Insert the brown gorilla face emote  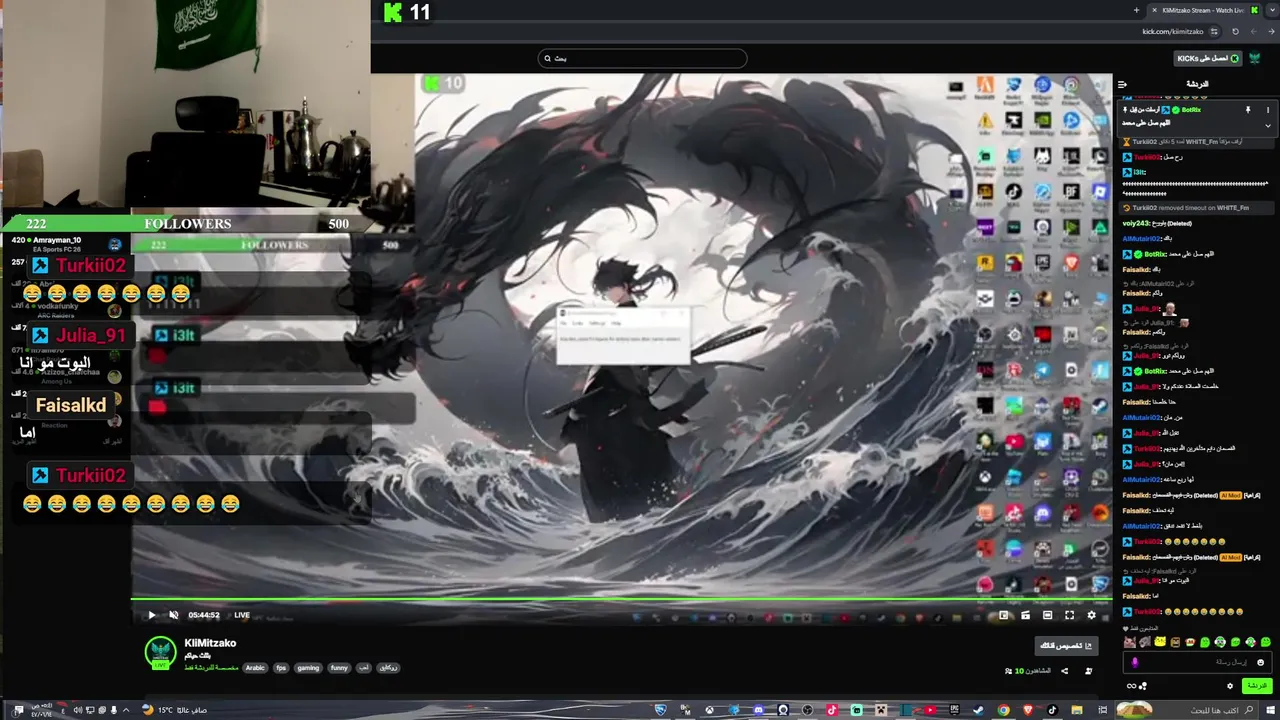coord(1175,642)
